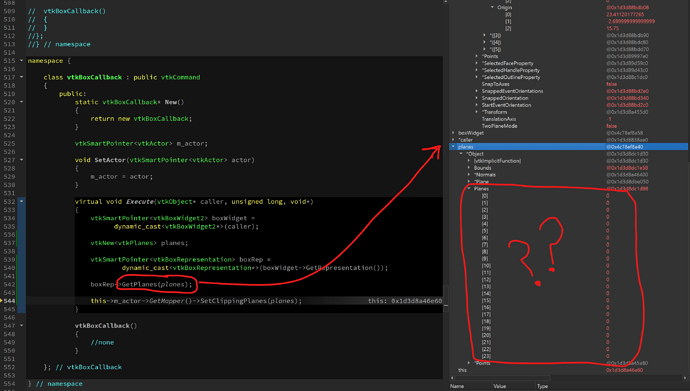Select Planes element [10]
This screenshot has width=690, height=391.
click(x=569, y=266)
